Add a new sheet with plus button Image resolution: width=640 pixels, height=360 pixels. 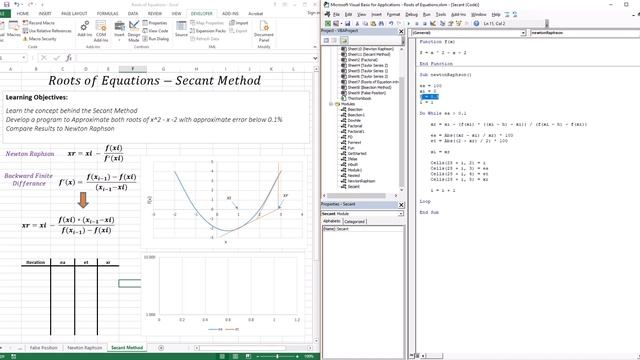coord(161,348)
